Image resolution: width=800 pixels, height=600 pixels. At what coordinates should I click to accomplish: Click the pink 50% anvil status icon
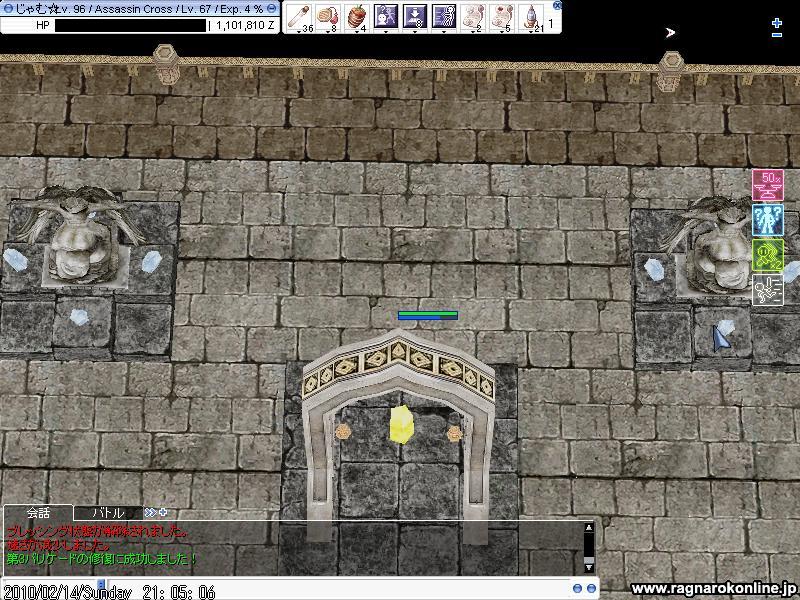coord(768,185)
